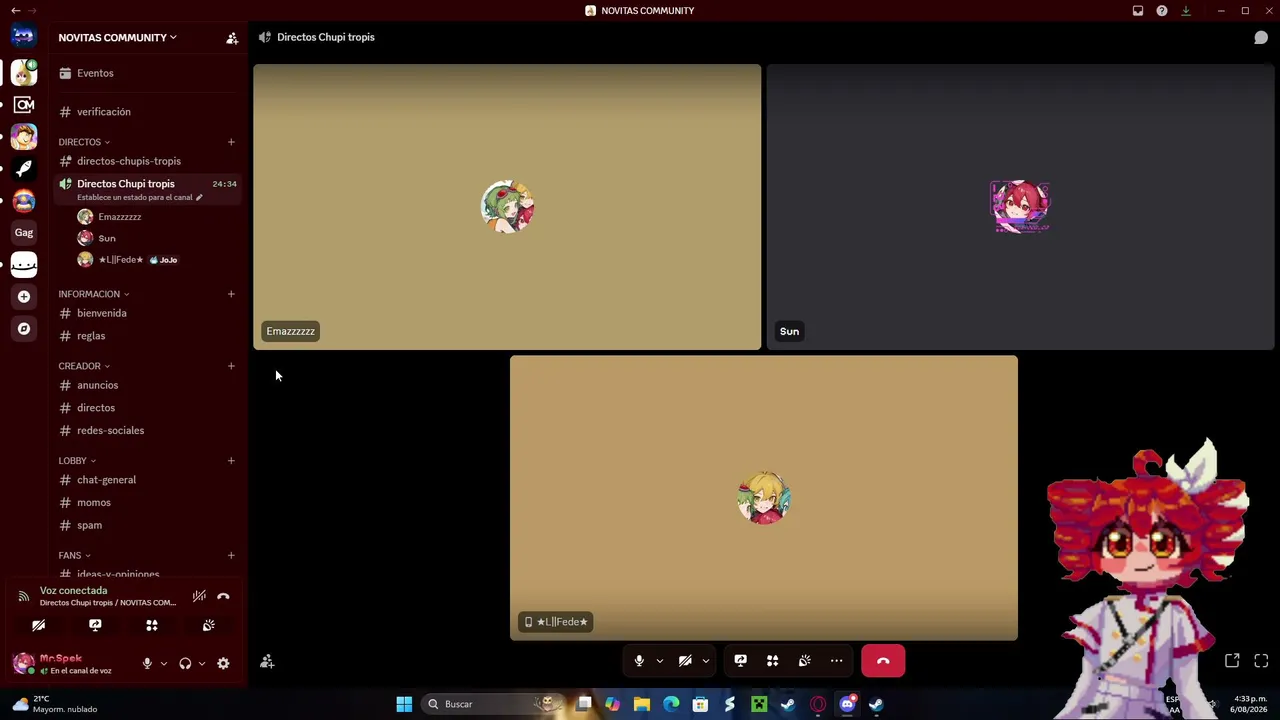This screenshot has width=1280, height=720.
Task: Focus the Emazzzzzz video tile
Action: [507, 207]
